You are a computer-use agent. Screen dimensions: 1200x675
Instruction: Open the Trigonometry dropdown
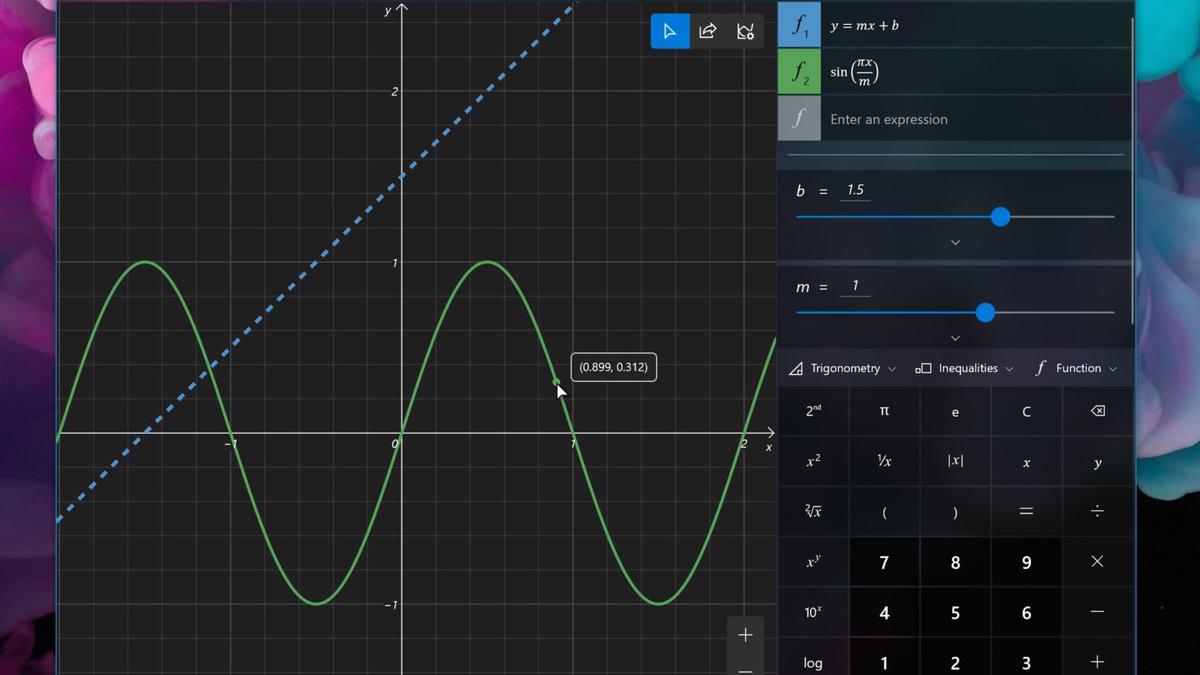click(841, 367)
